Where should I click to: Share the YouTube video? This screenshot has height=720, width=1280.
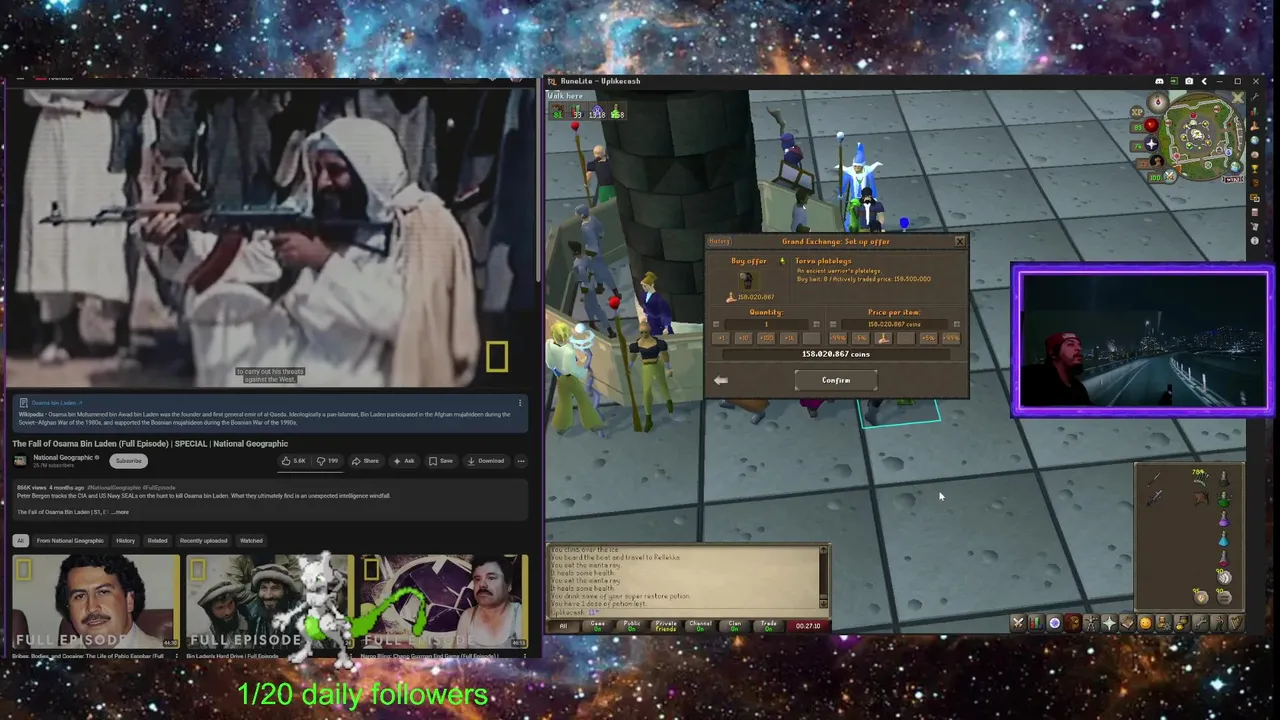[x=365, y=461]
